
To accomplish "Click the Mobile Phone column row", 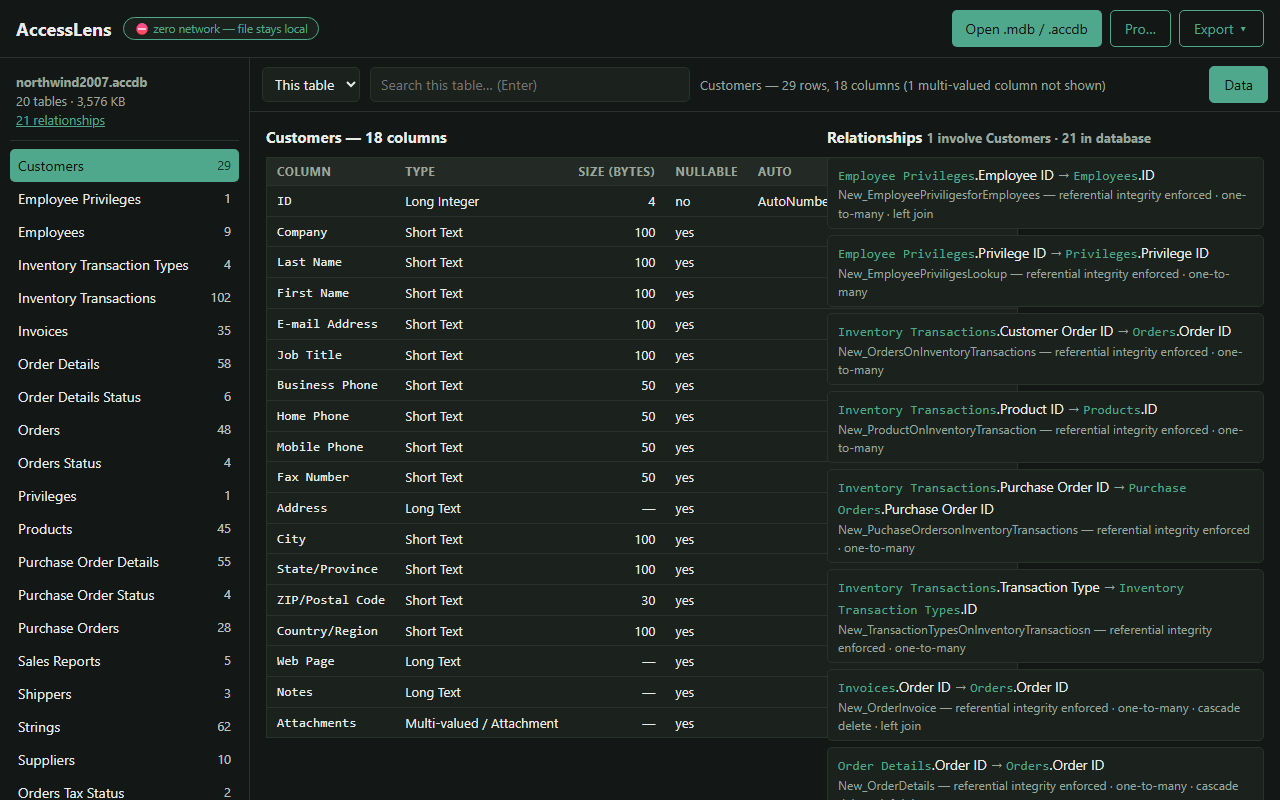I will coord(547,447).
